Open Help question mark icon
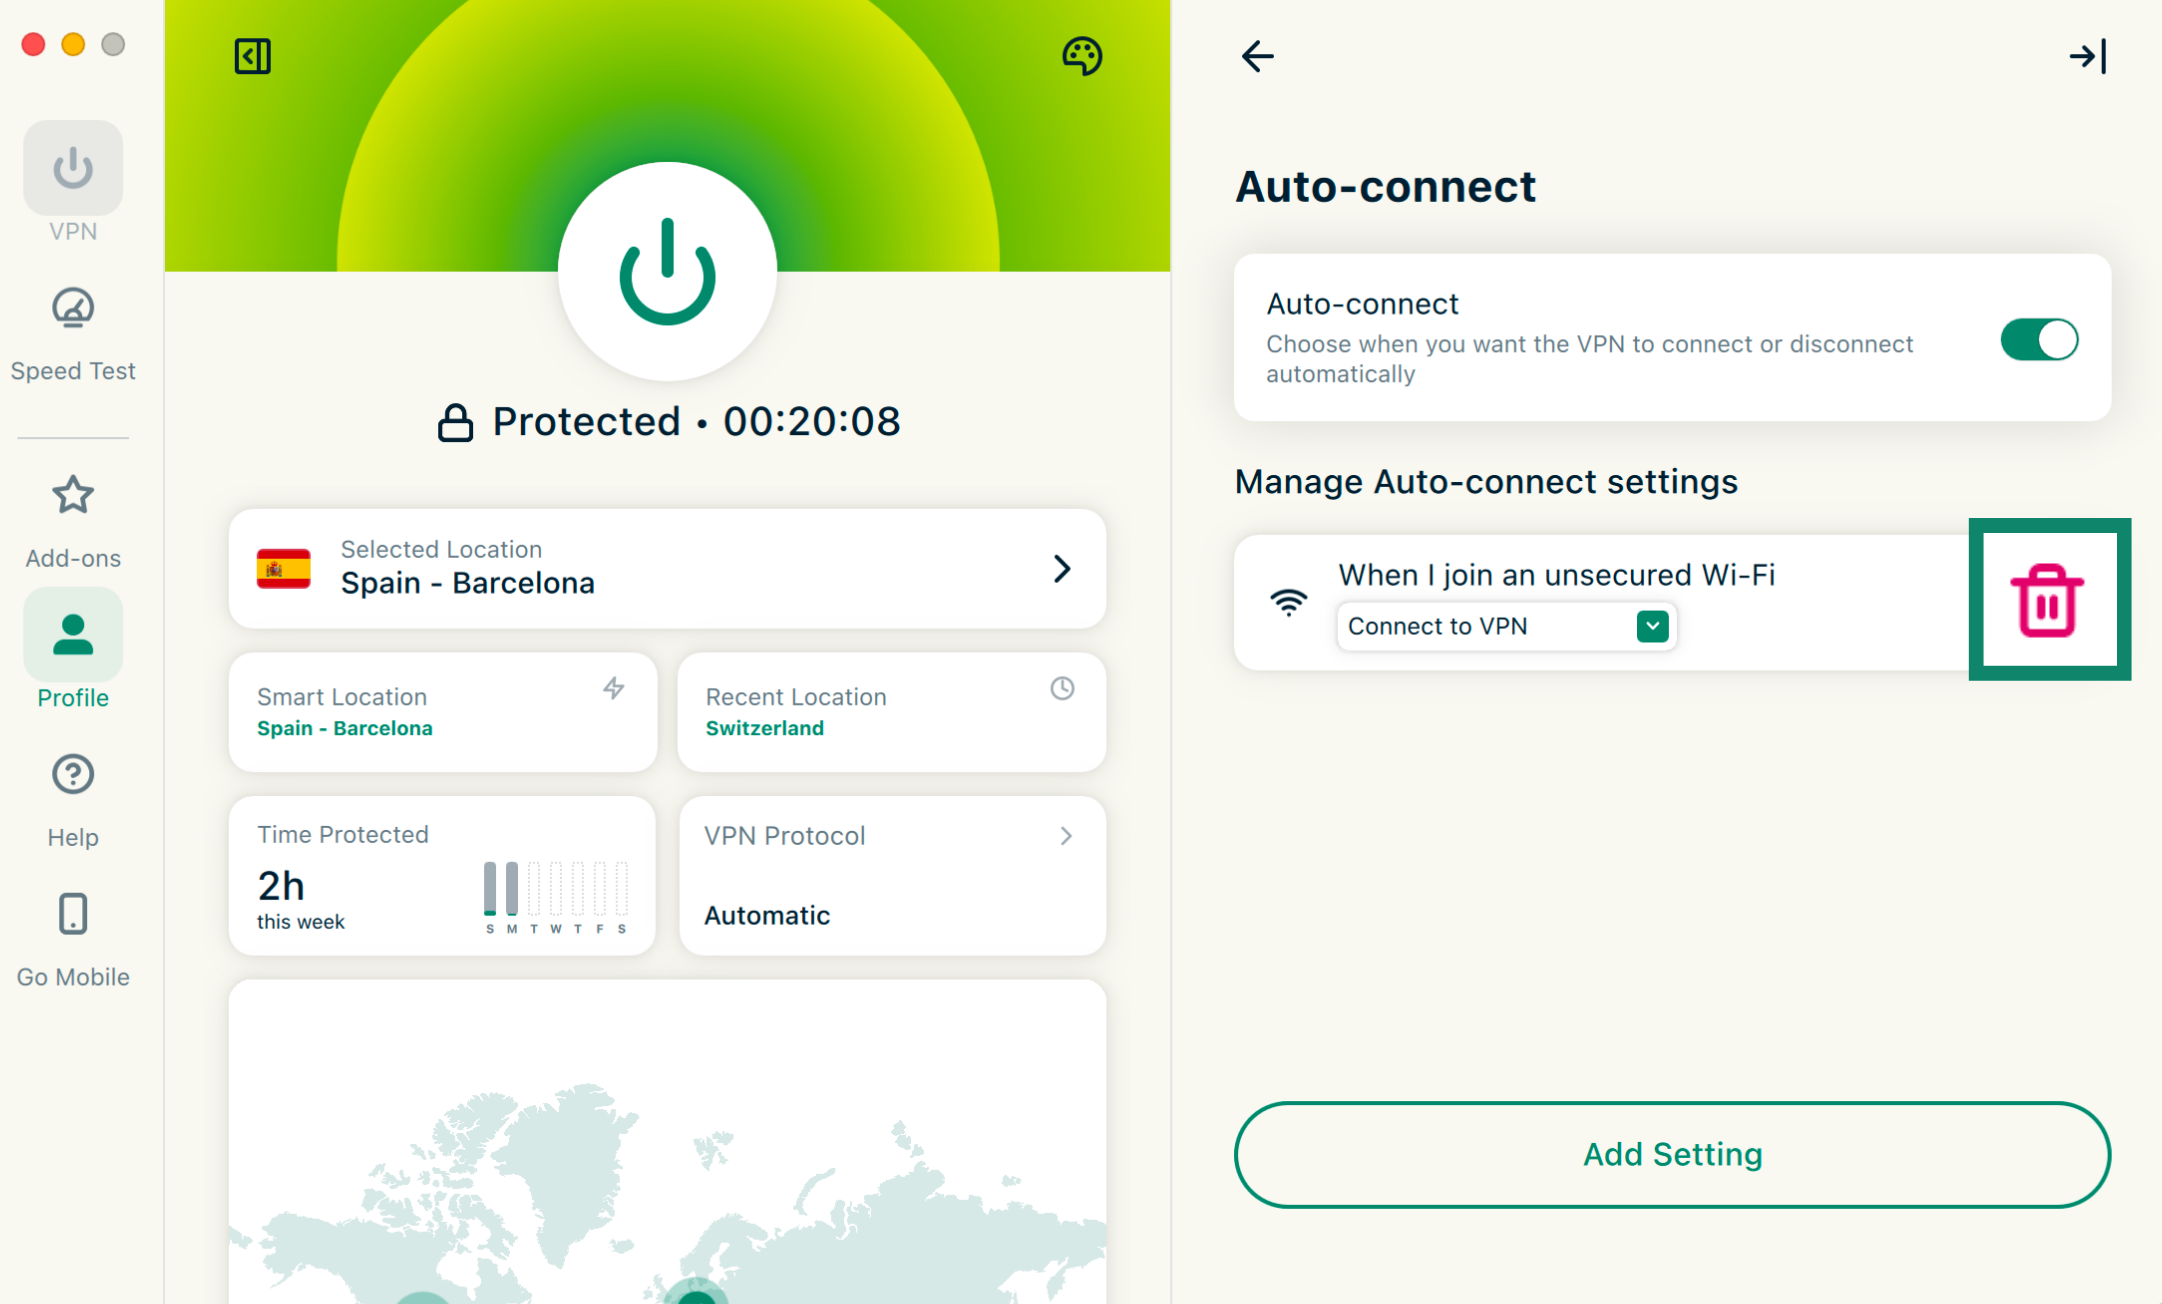 (73, 775)
